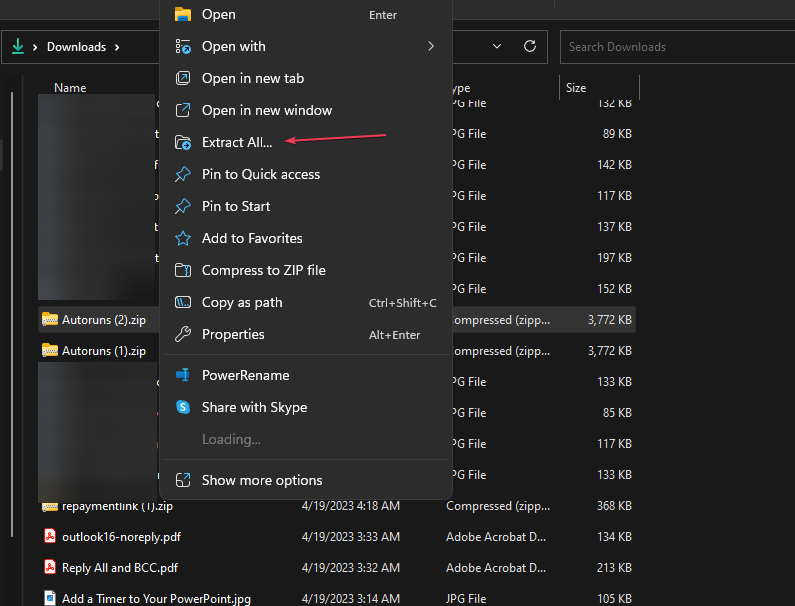795x606 pixels.
Task: Expand the chevron before Downloads in breadcrumb
Action: point(35,47)
